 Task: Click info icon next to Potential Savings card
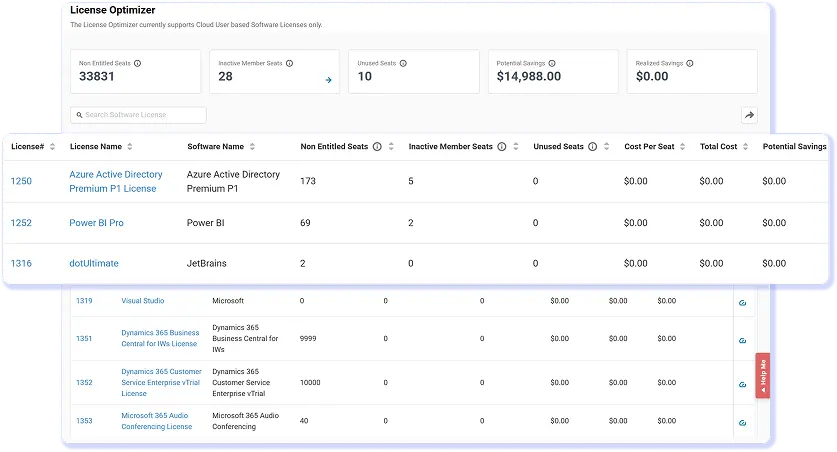click(x=552, y=64)
